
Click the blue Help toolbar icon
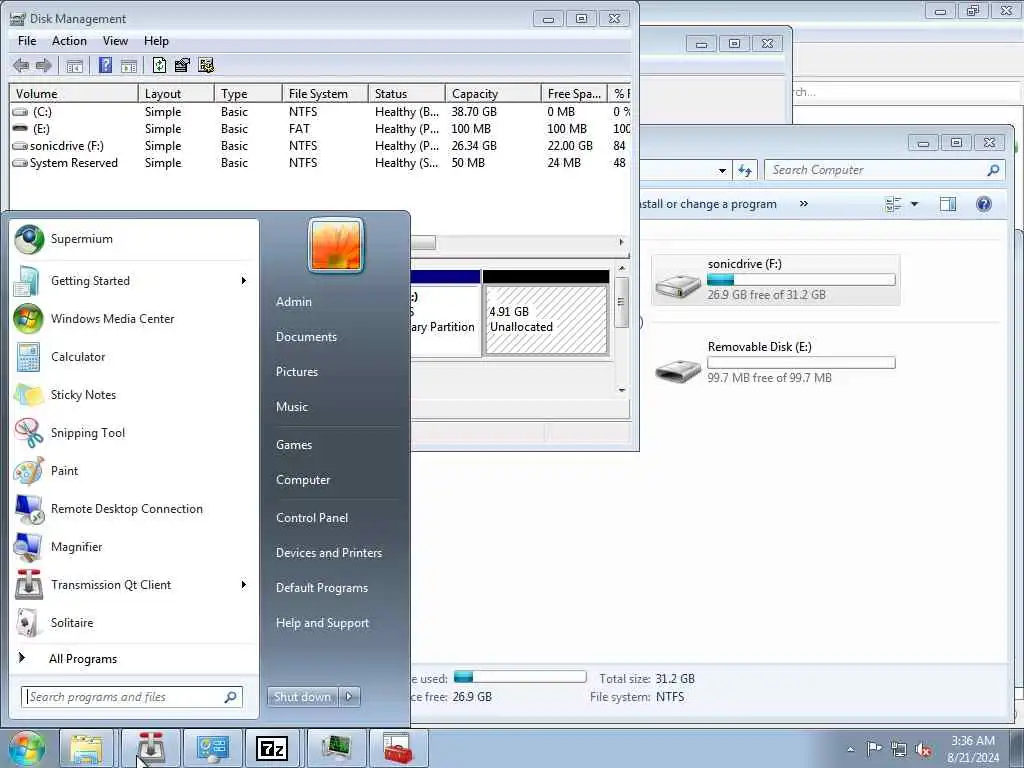105,65
